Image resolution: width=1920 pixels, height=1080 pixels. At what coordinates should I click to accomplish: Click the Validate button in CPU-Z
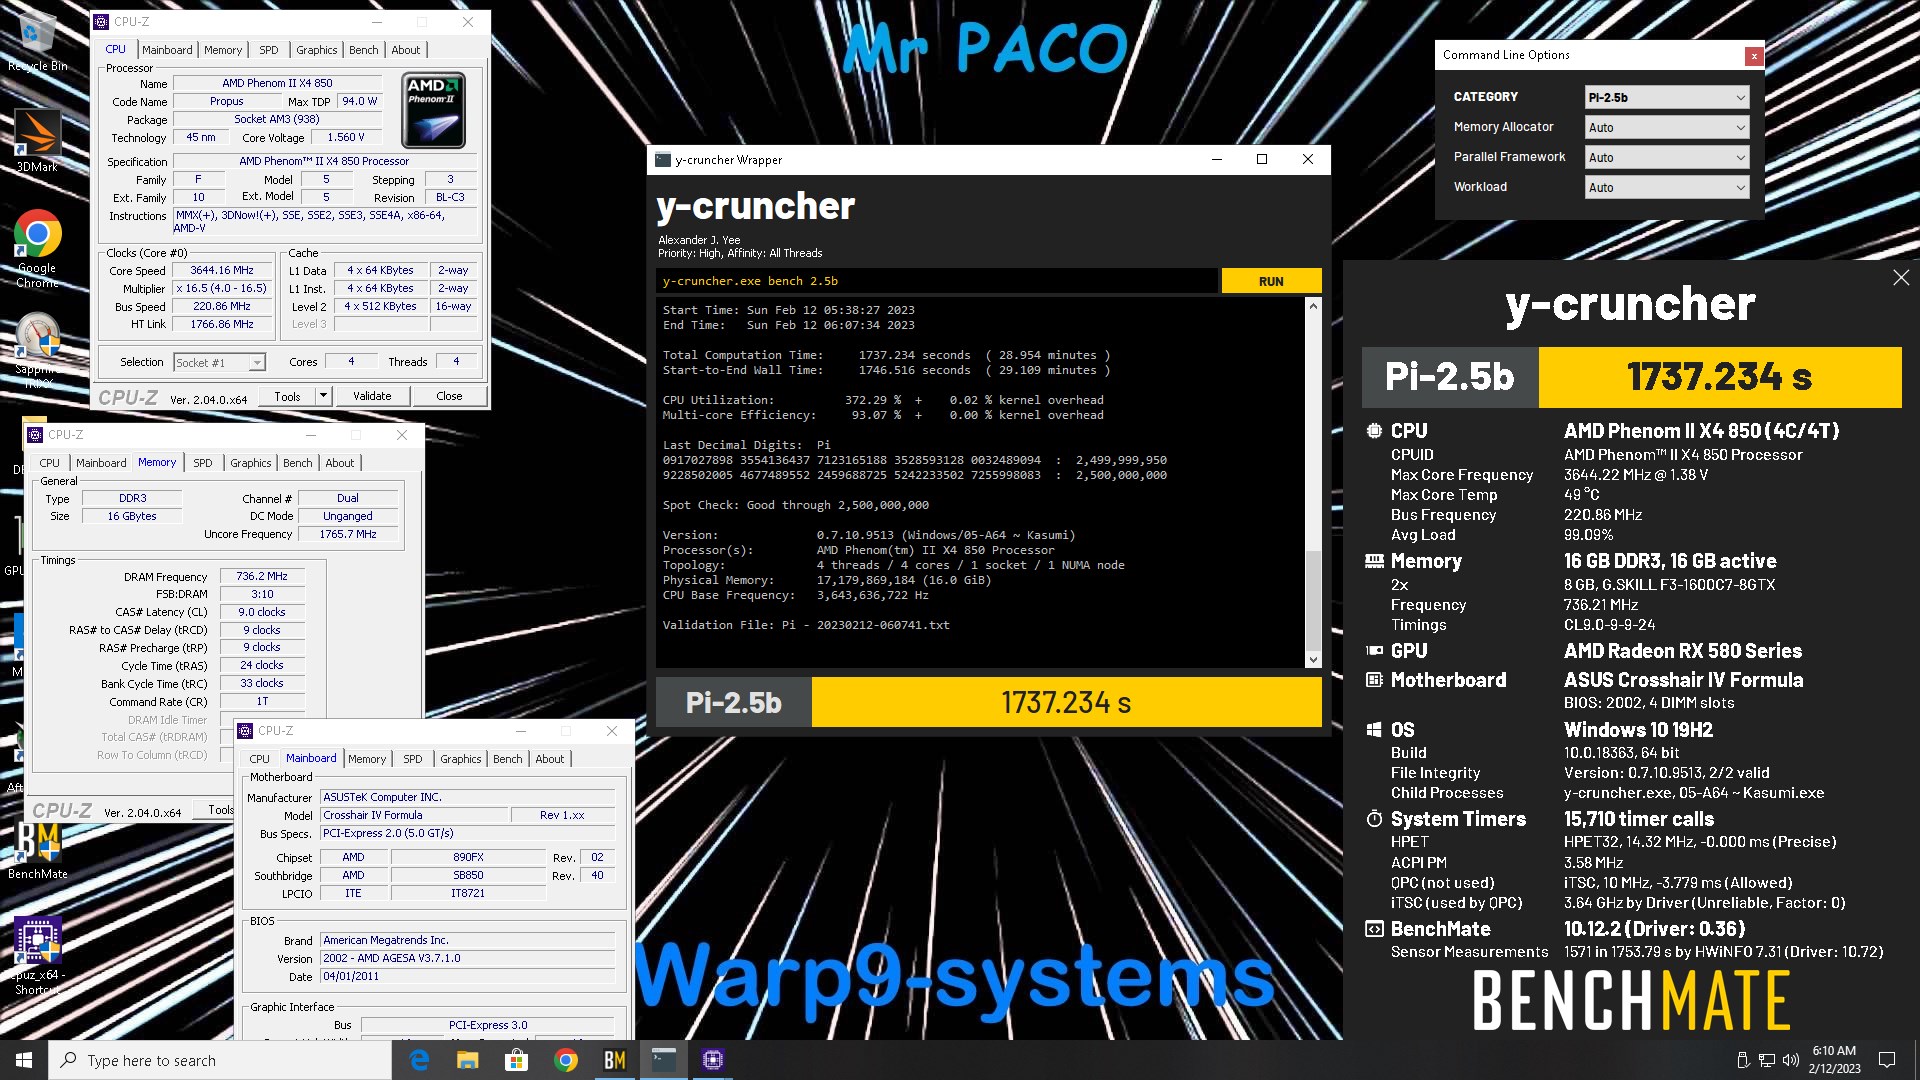click(372, 396)
